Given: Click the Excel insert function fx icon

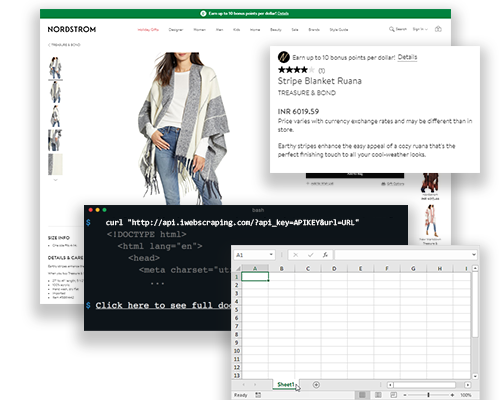Looking at the screenshot, I should tap(325, 255).
